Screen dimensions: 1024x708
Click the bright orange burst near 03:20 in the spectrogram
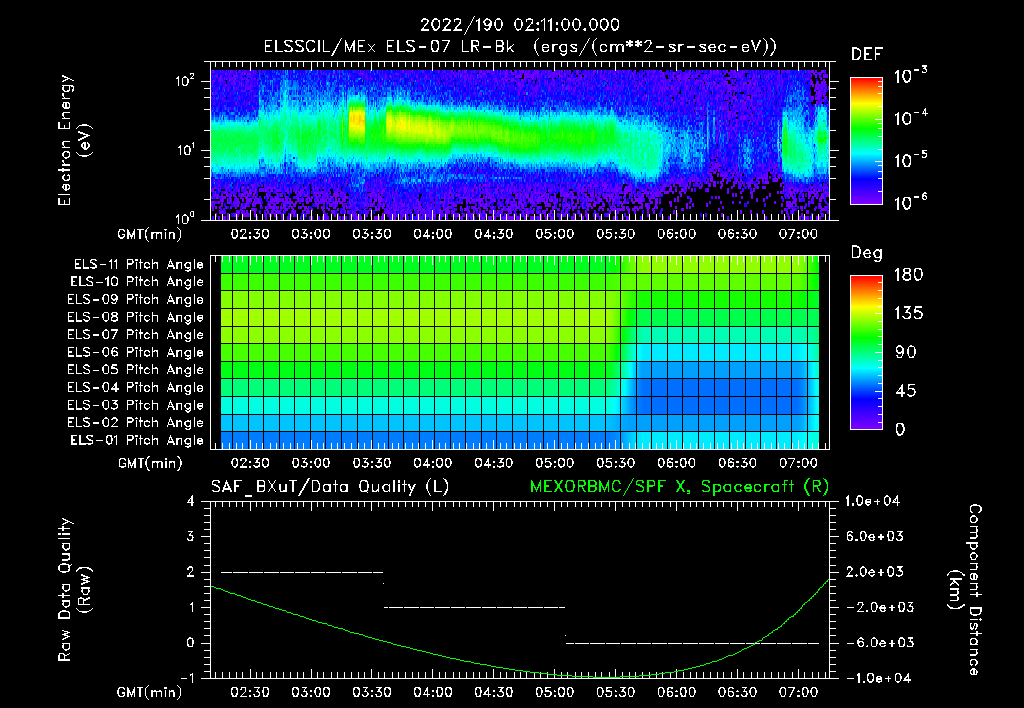pyautogui.click(x=357, y=120)
